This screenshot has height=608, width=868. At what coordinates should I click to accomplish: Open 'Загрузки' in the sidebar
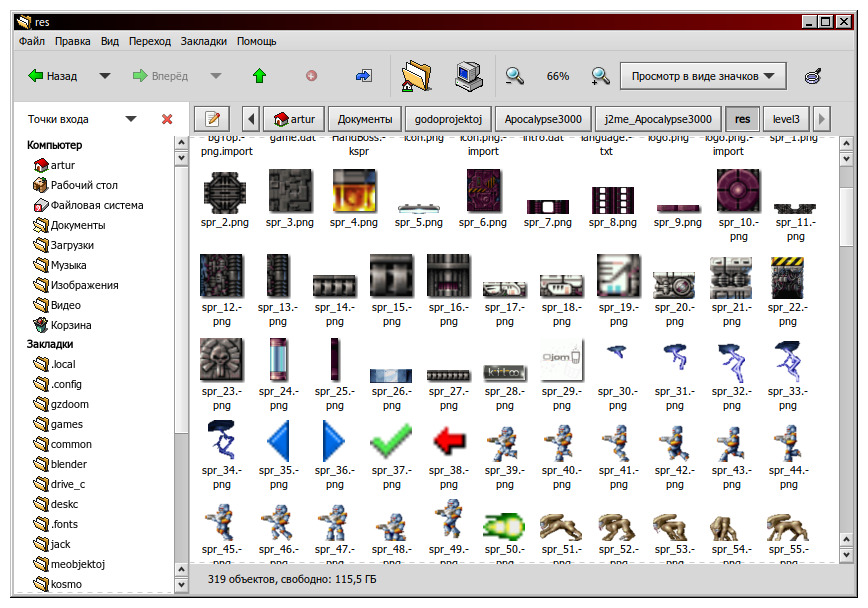[72, 245]
